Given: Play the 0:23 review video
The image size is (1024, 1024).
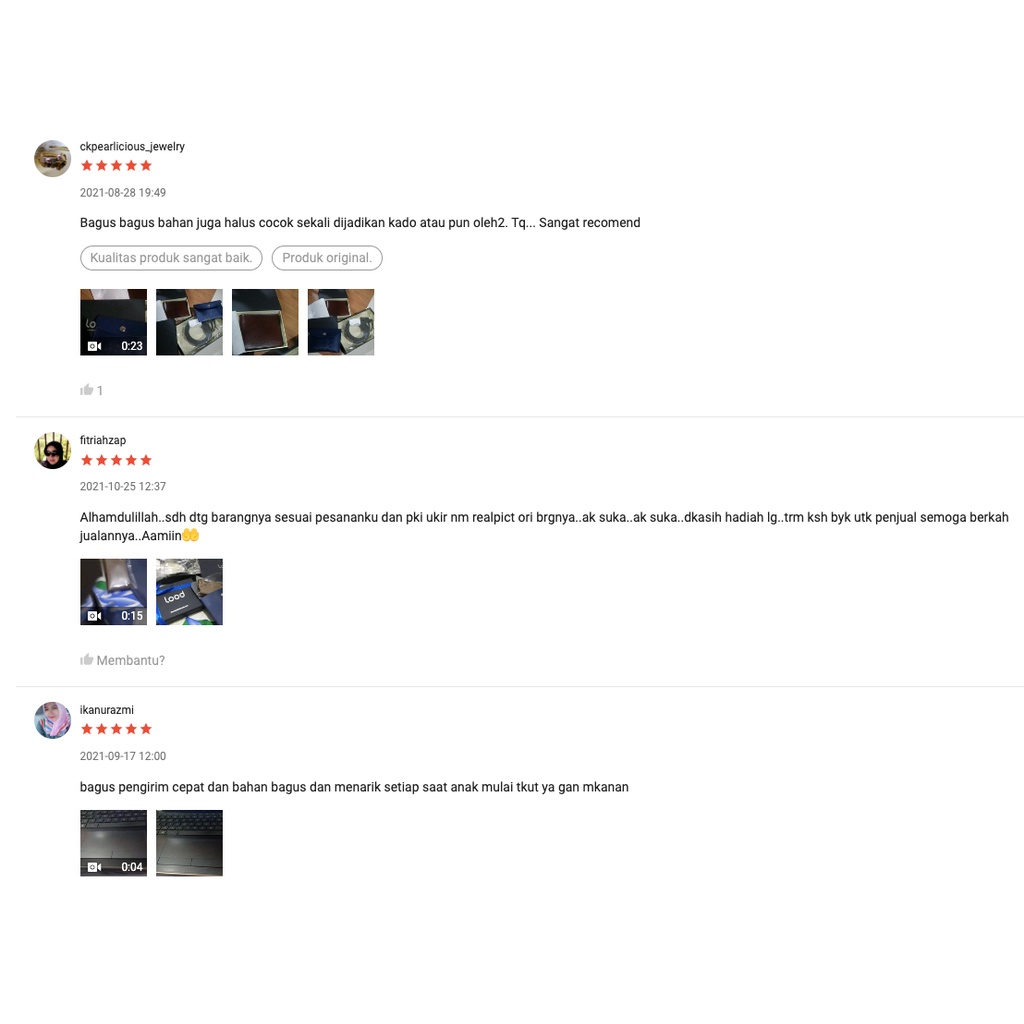Looking at the screenshot, I should tap(114, 323).
